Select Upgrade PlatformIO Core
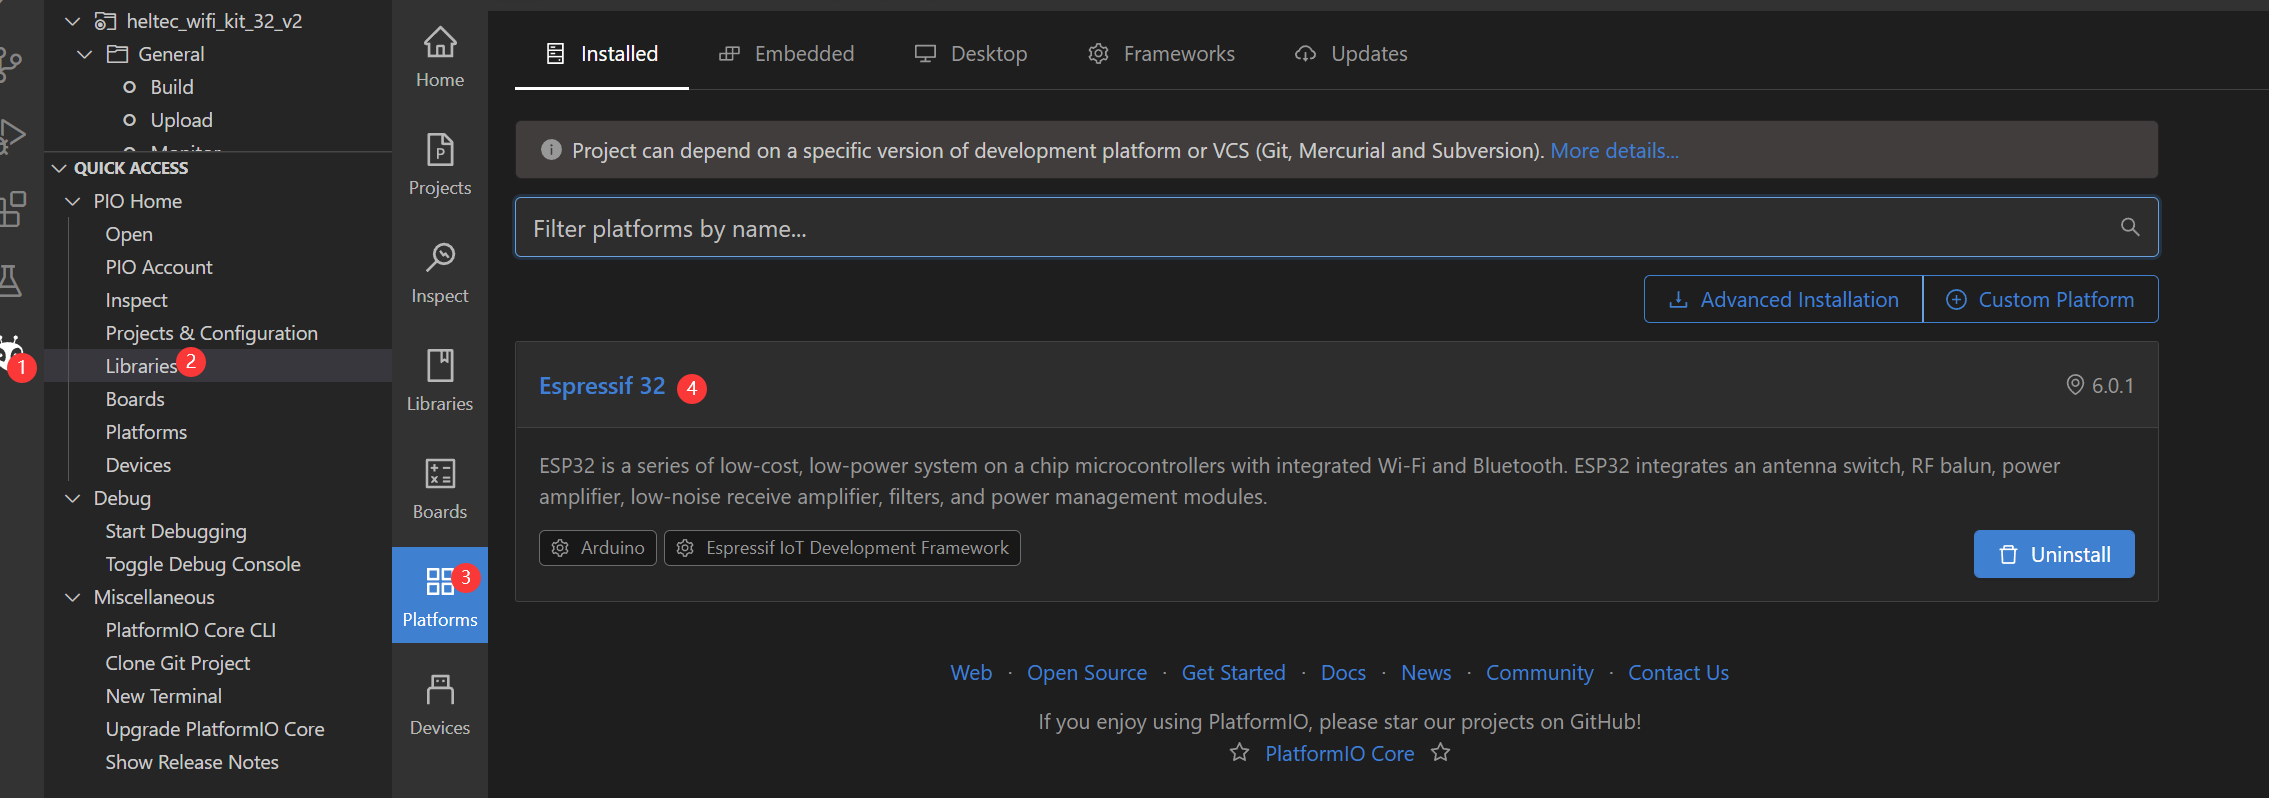This screenshot has height=798, width=2269. (215, 729)
